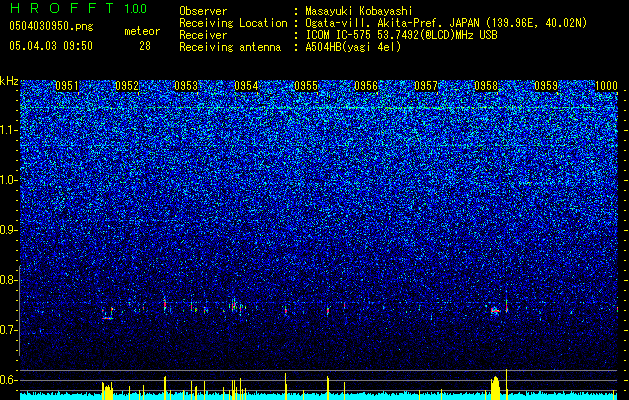Click the observer name Masayuki Kobayashi
629x400 pixels.
pyautogui.click(x=359, y=11)
